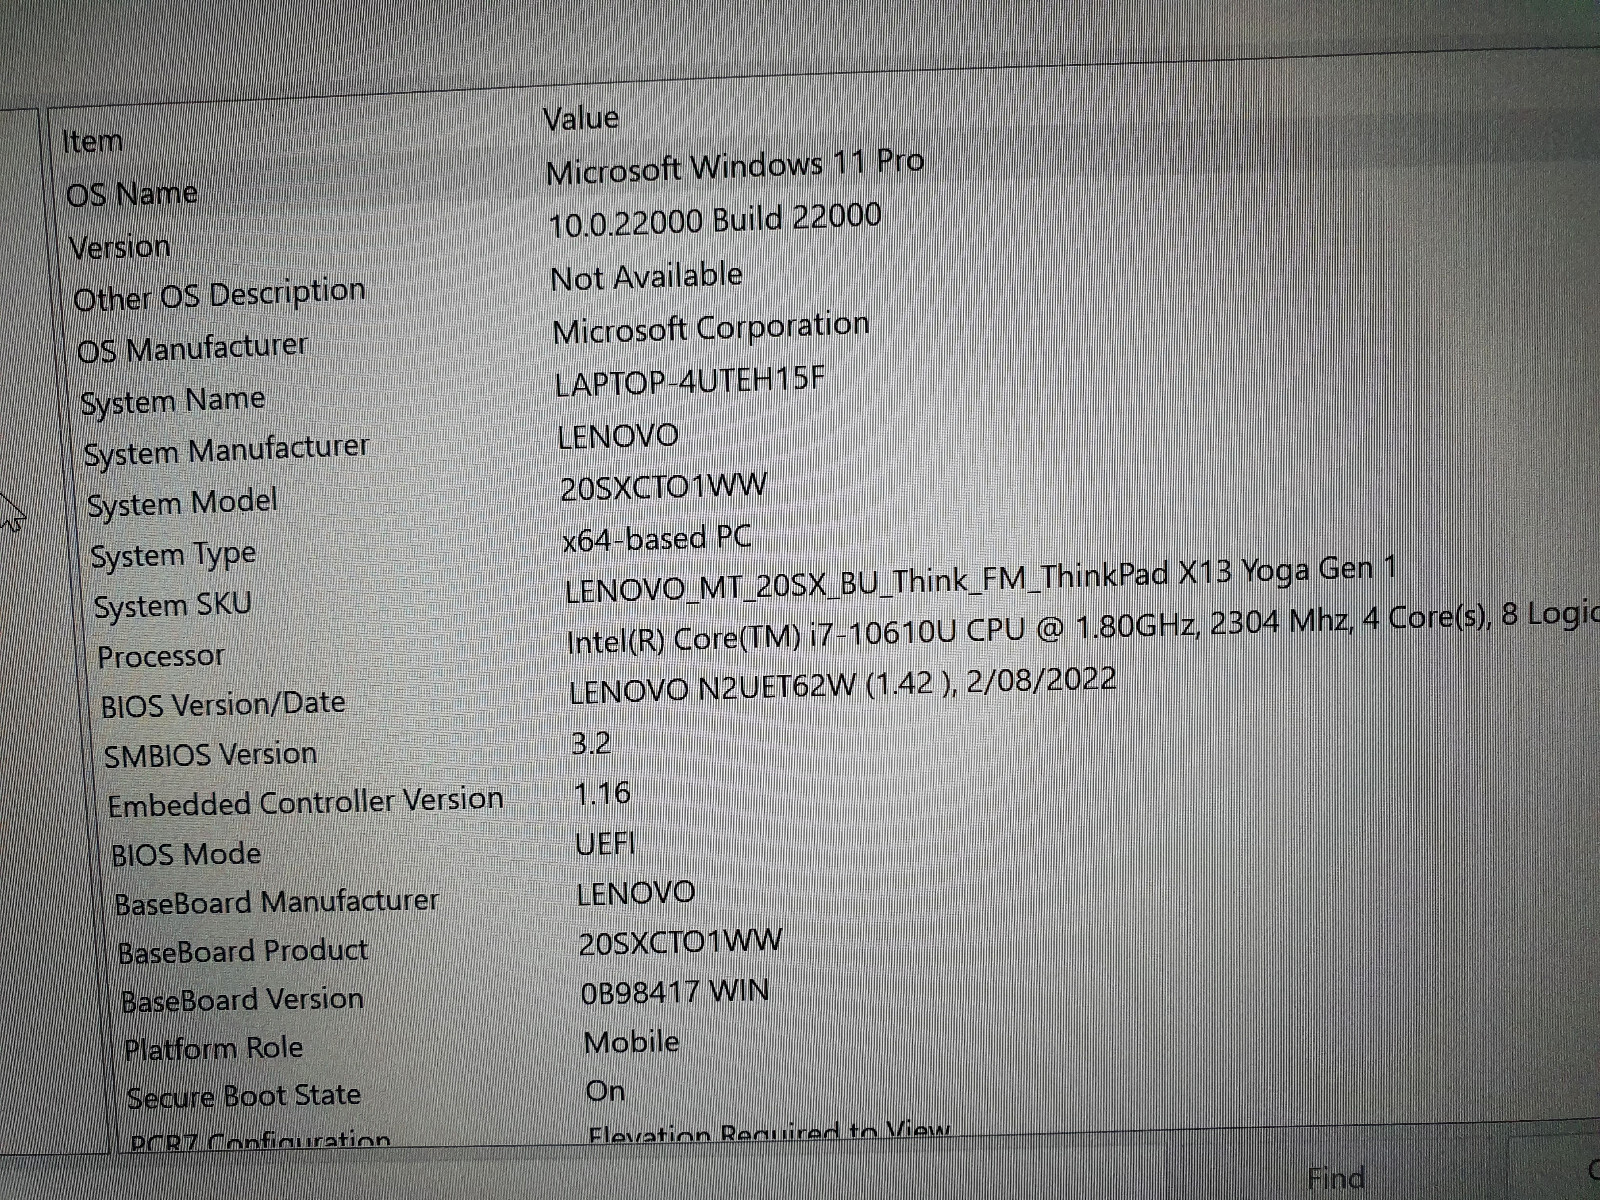Select value Microsoft Windows 11 Pro

click(735, 165)
